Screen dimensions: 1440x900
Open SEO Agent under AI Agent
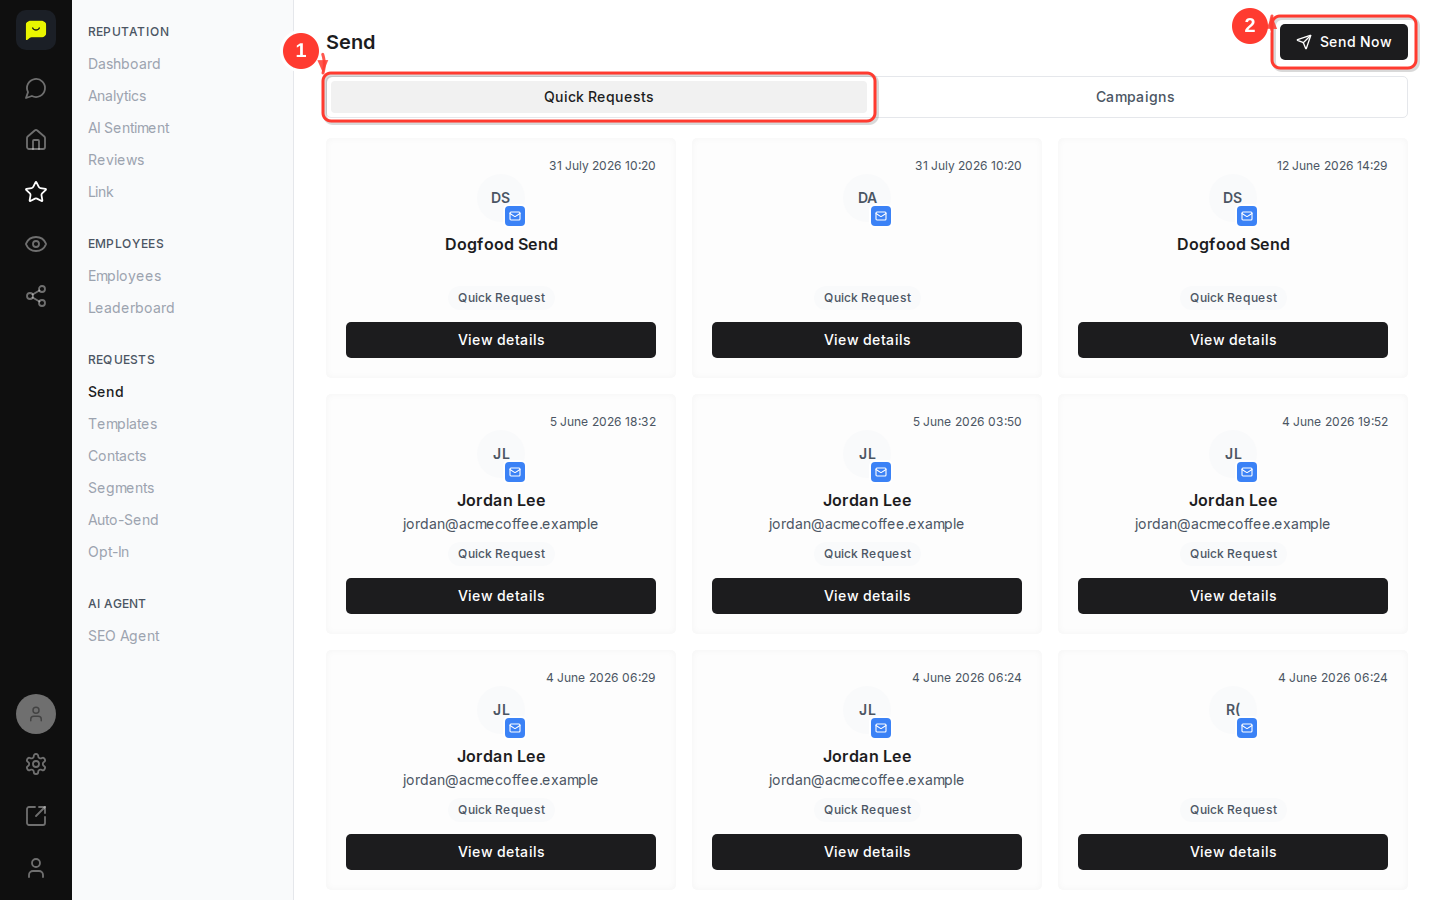pyautogui.click(x=124, y=636)
